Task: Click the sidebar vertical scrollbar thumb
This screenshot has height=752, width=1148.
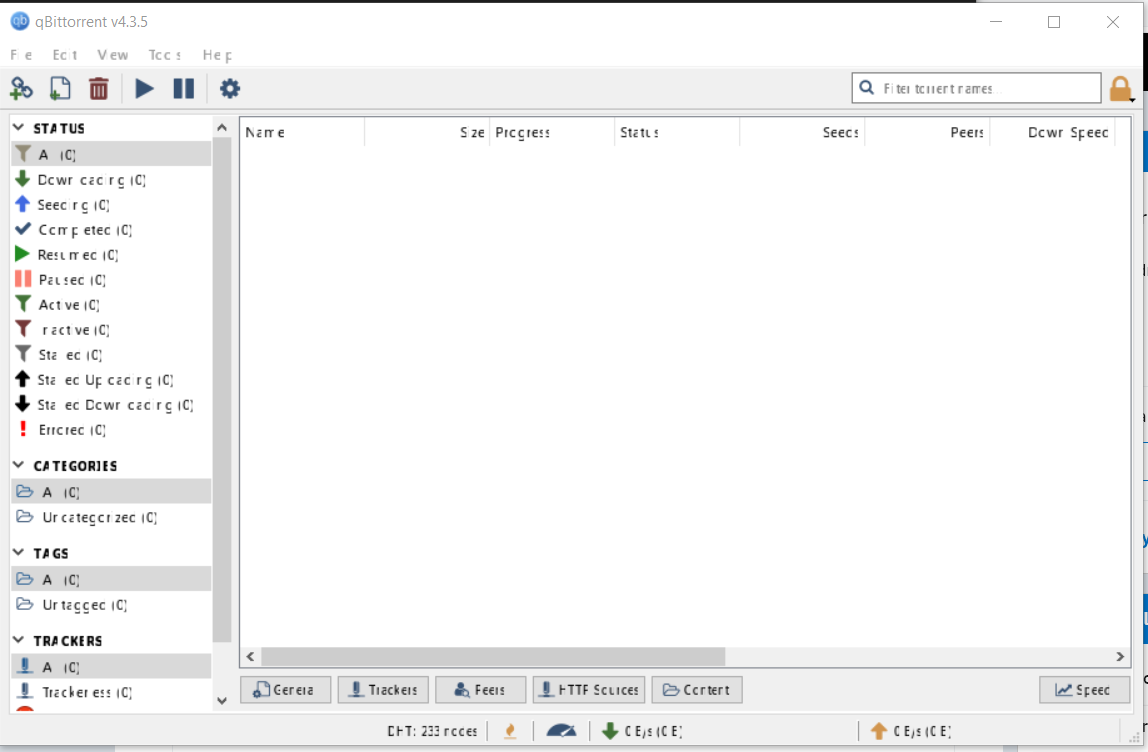Action: click(x=222, y=390)
